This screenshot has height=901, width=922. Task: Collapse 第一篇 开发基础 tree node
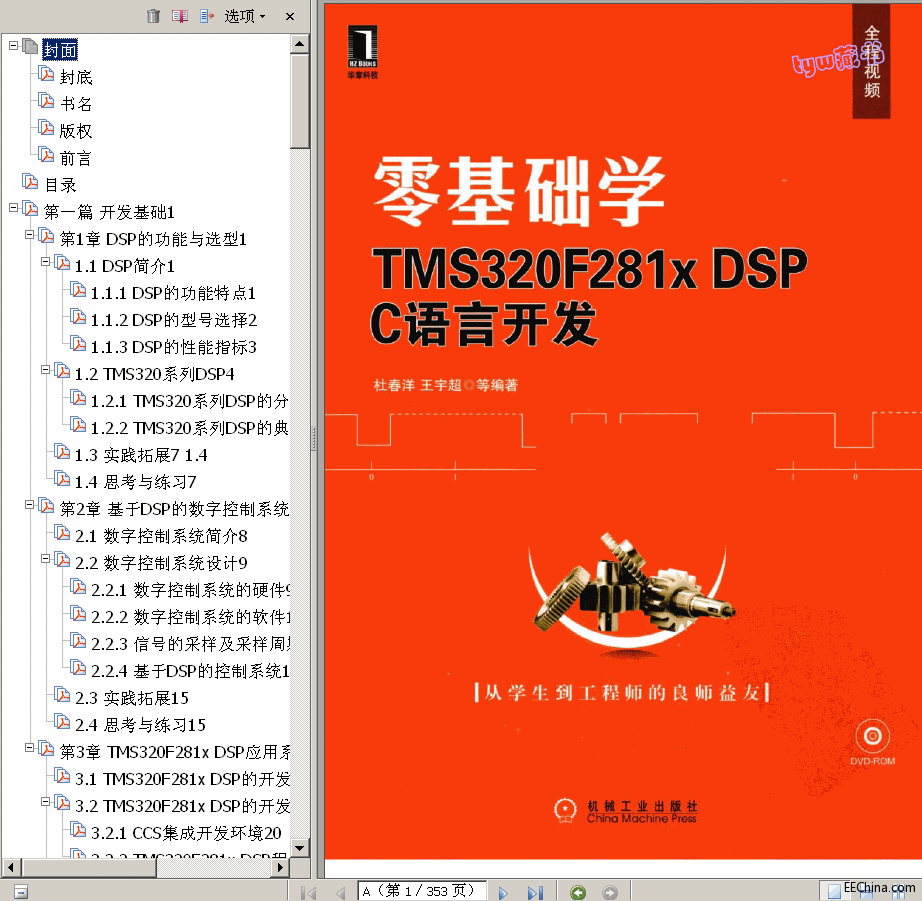(x=14, y=207)
